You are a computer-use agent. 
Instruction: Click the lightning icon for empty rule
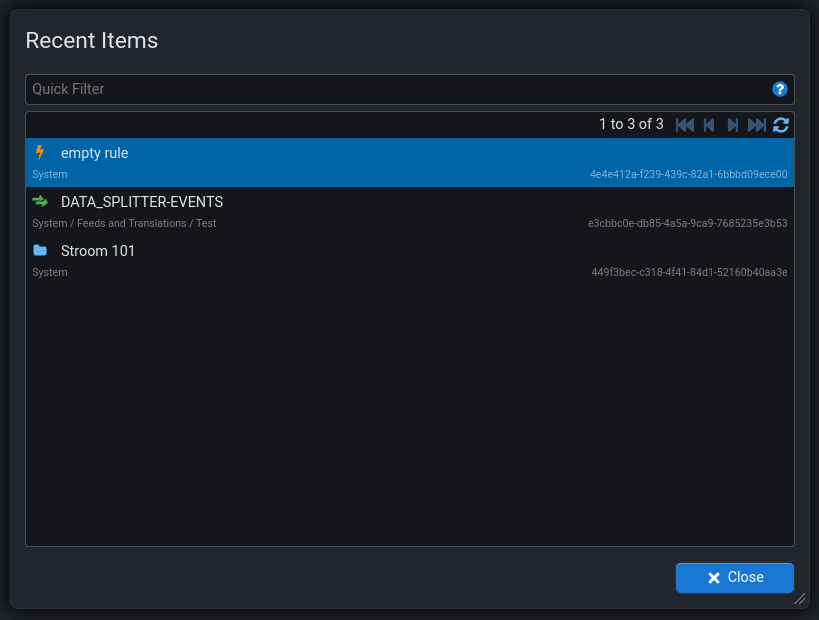(40, 153)
